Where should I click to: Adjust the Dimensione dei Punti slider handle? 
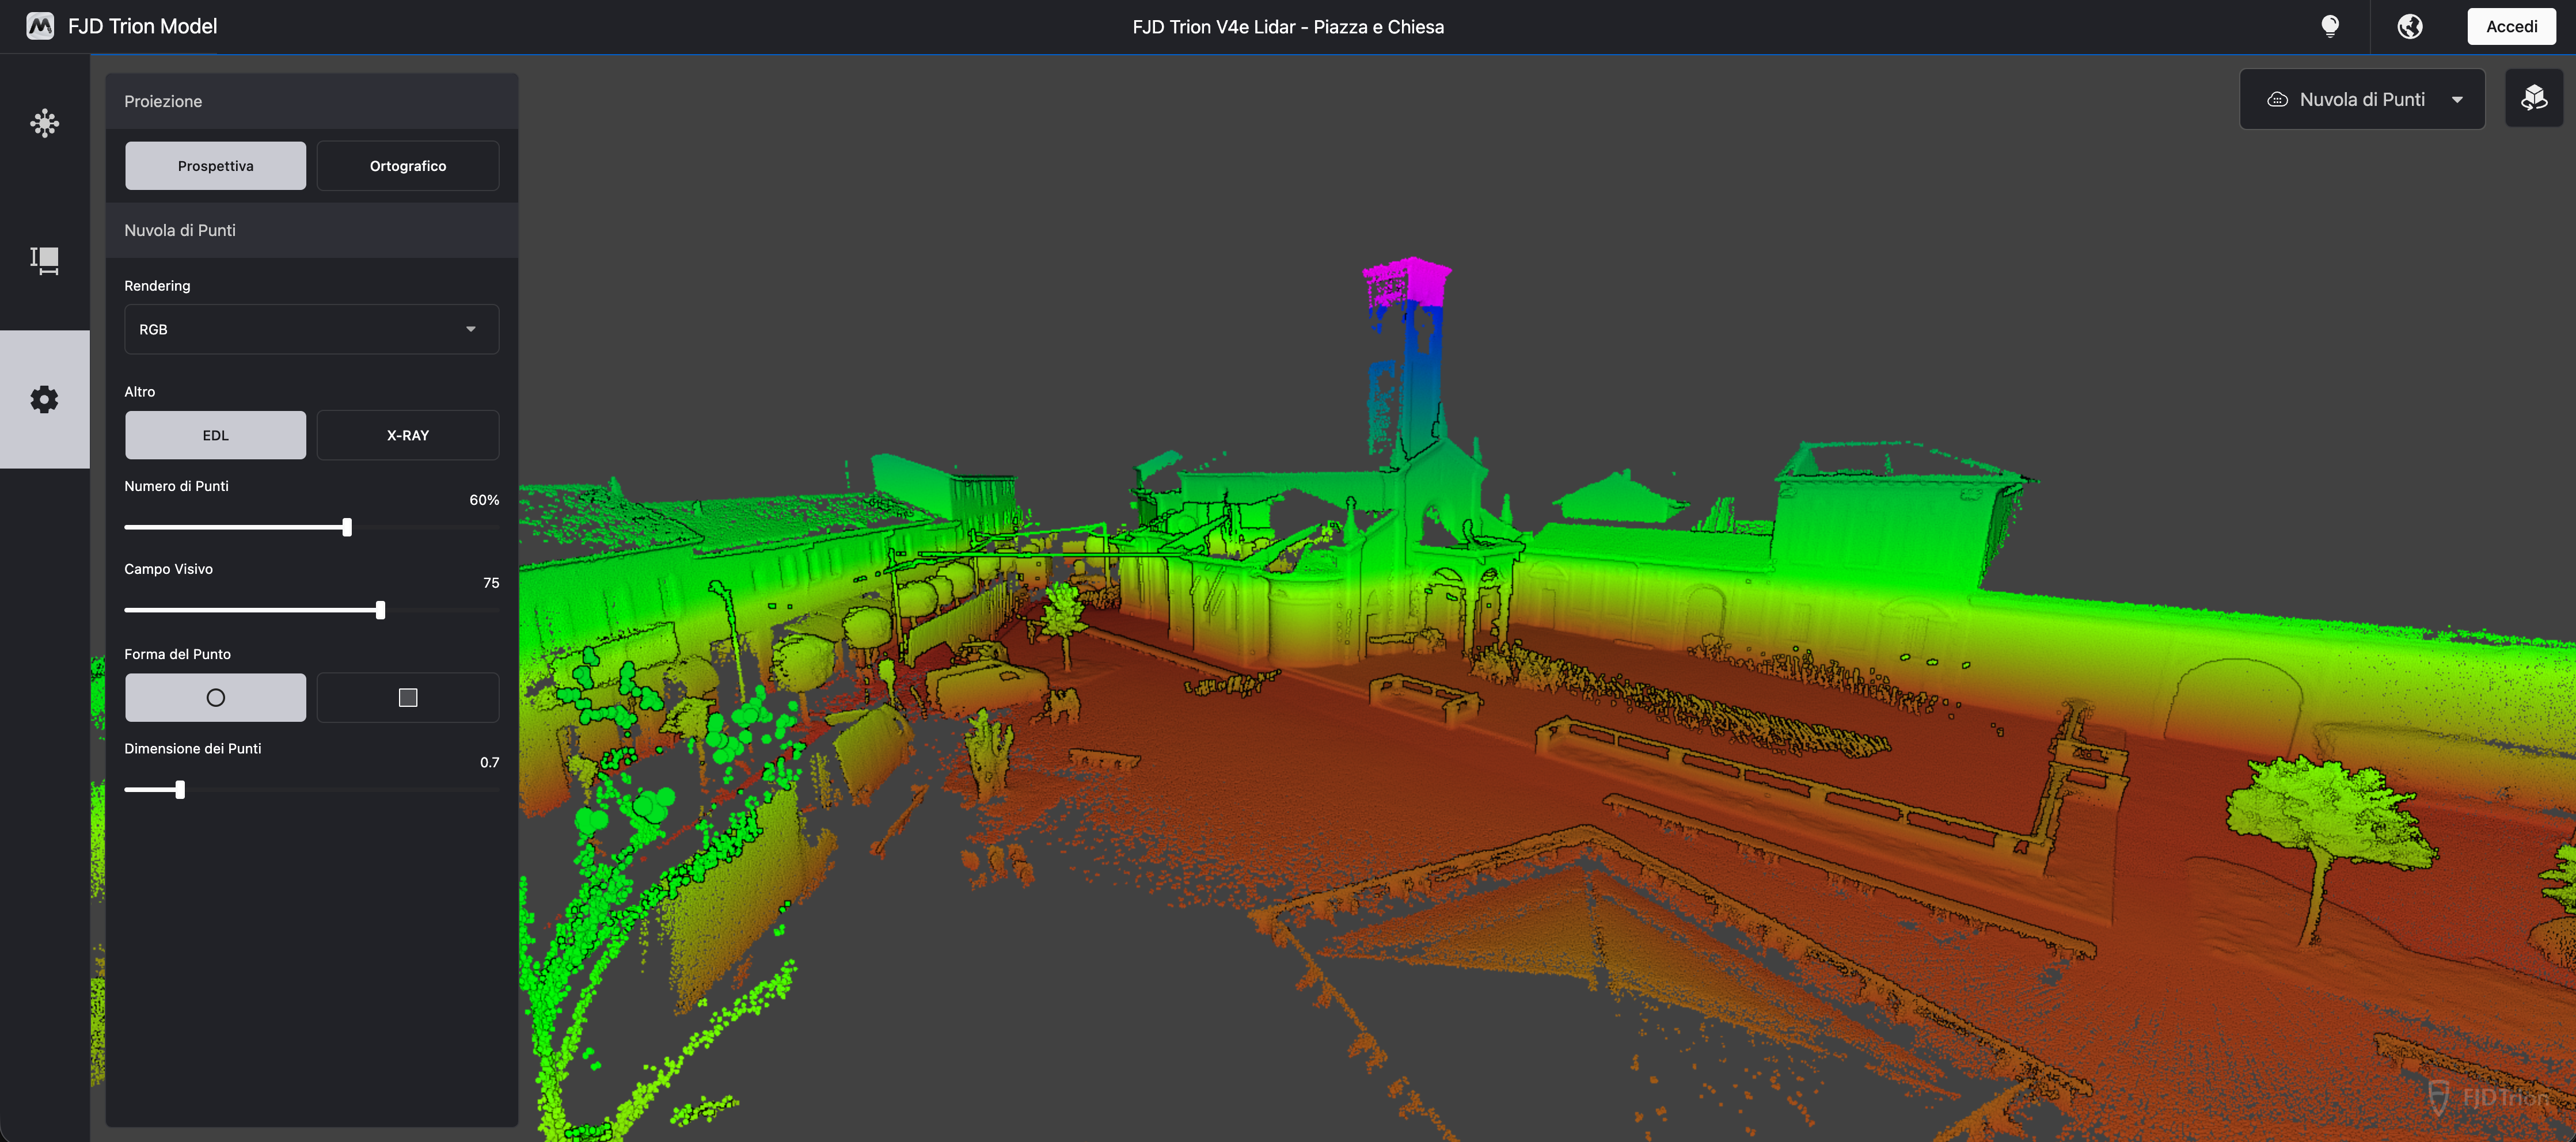click(x=180, y=790)
